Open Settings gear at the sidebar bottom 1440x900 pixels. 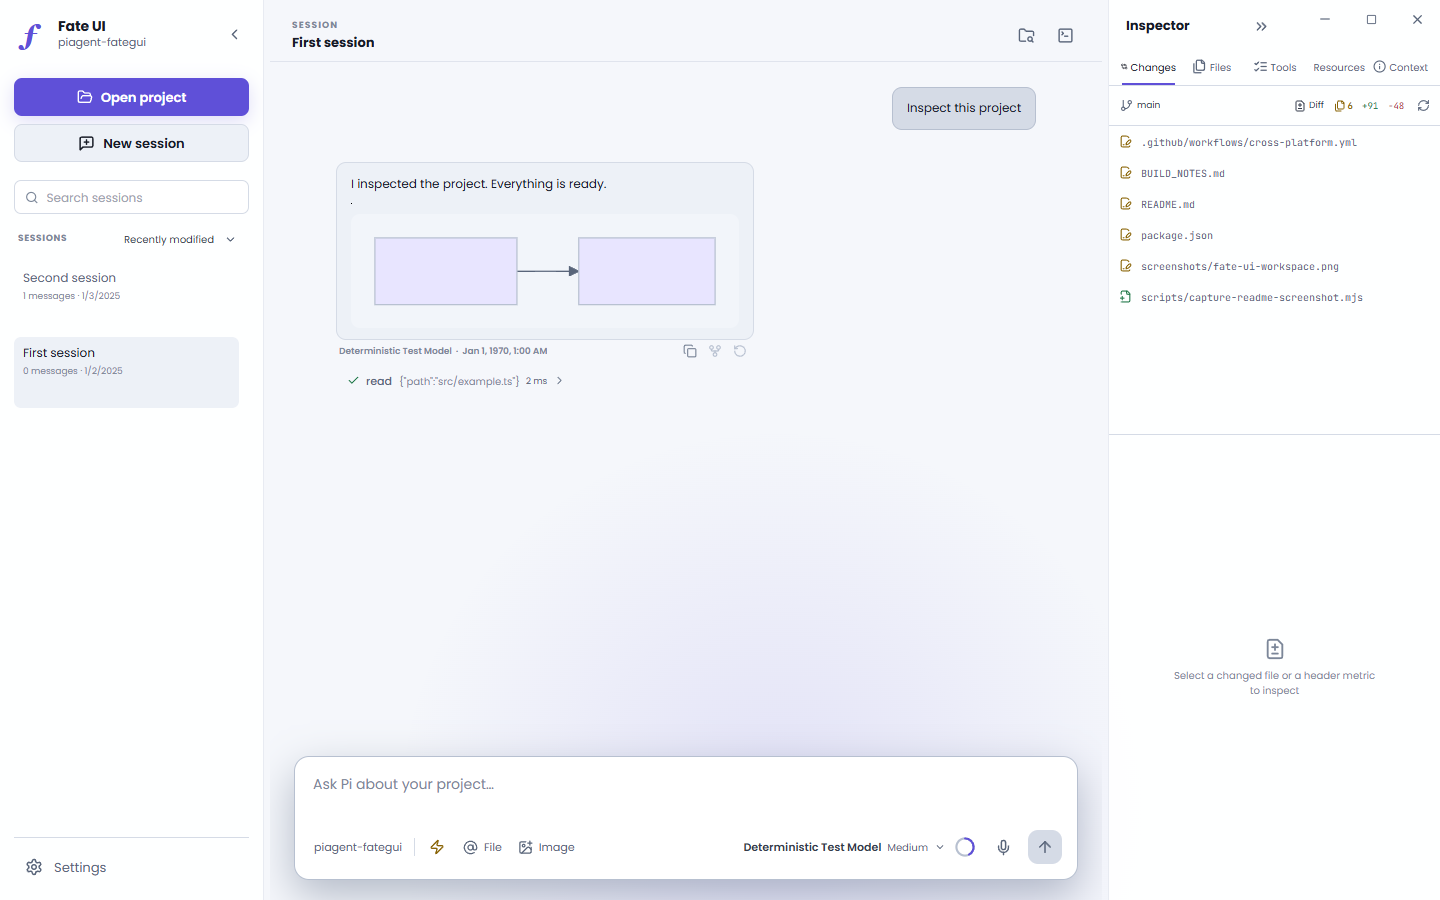click(x=66, y=867)
